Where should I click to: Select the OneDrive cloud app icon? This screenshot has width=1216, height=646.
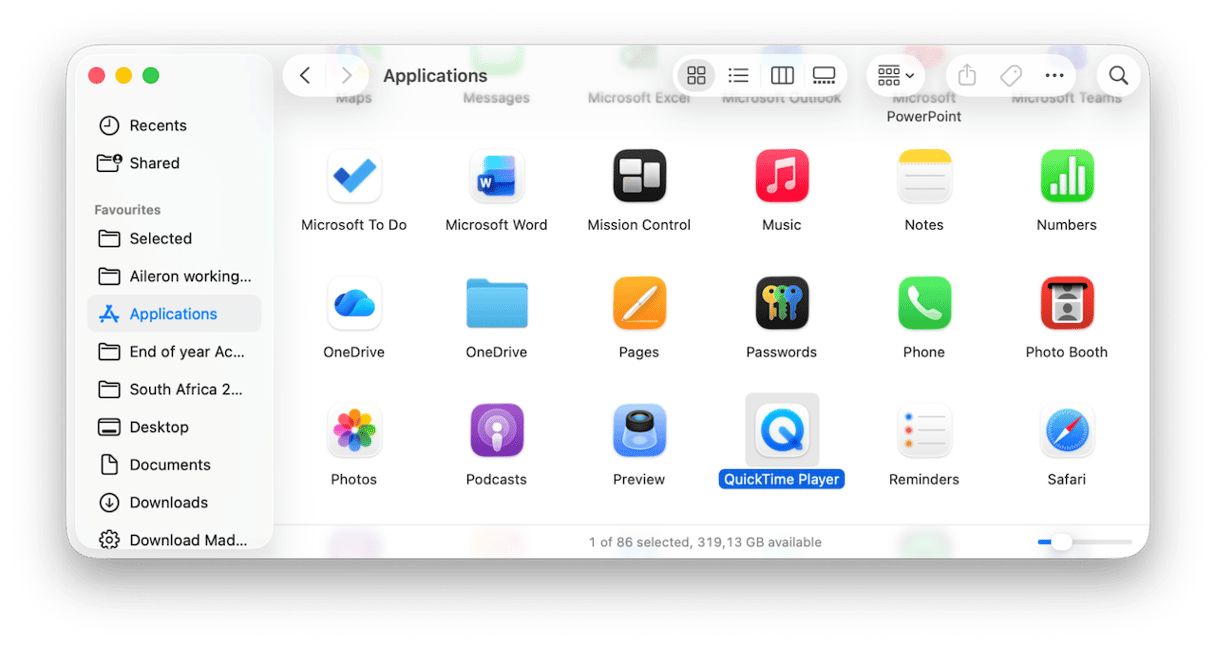tap(354, 304)
